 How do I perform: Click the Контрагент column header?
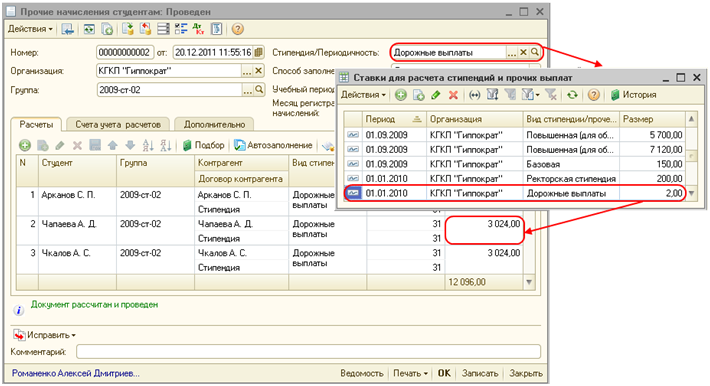(241, 163)
